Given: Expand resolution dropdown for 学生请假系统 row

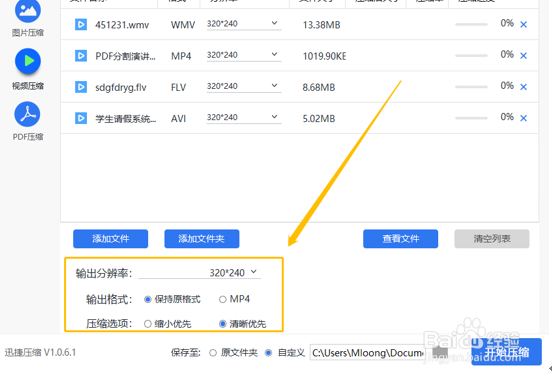Looking at the screenshot, I should pyautogui.click(x=275, y=117).
